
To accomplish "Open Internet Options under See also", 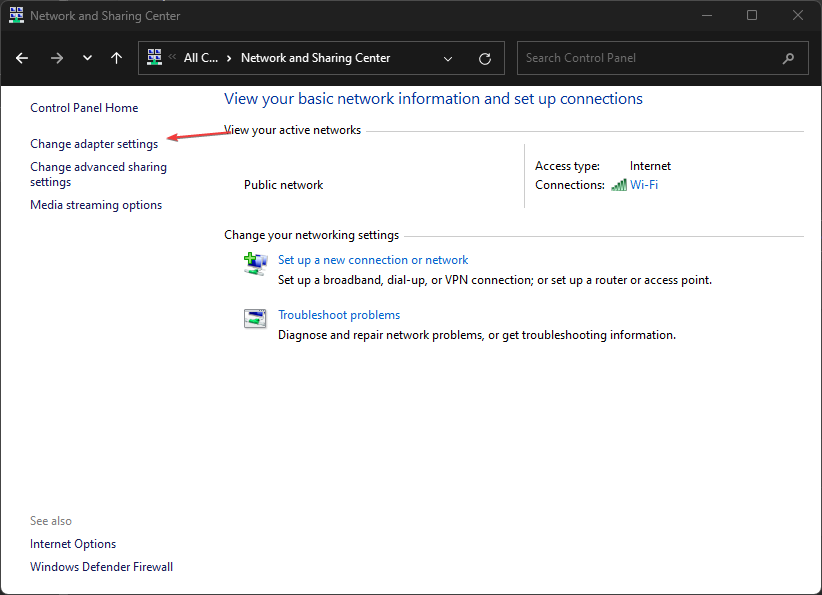I will 73,544.
